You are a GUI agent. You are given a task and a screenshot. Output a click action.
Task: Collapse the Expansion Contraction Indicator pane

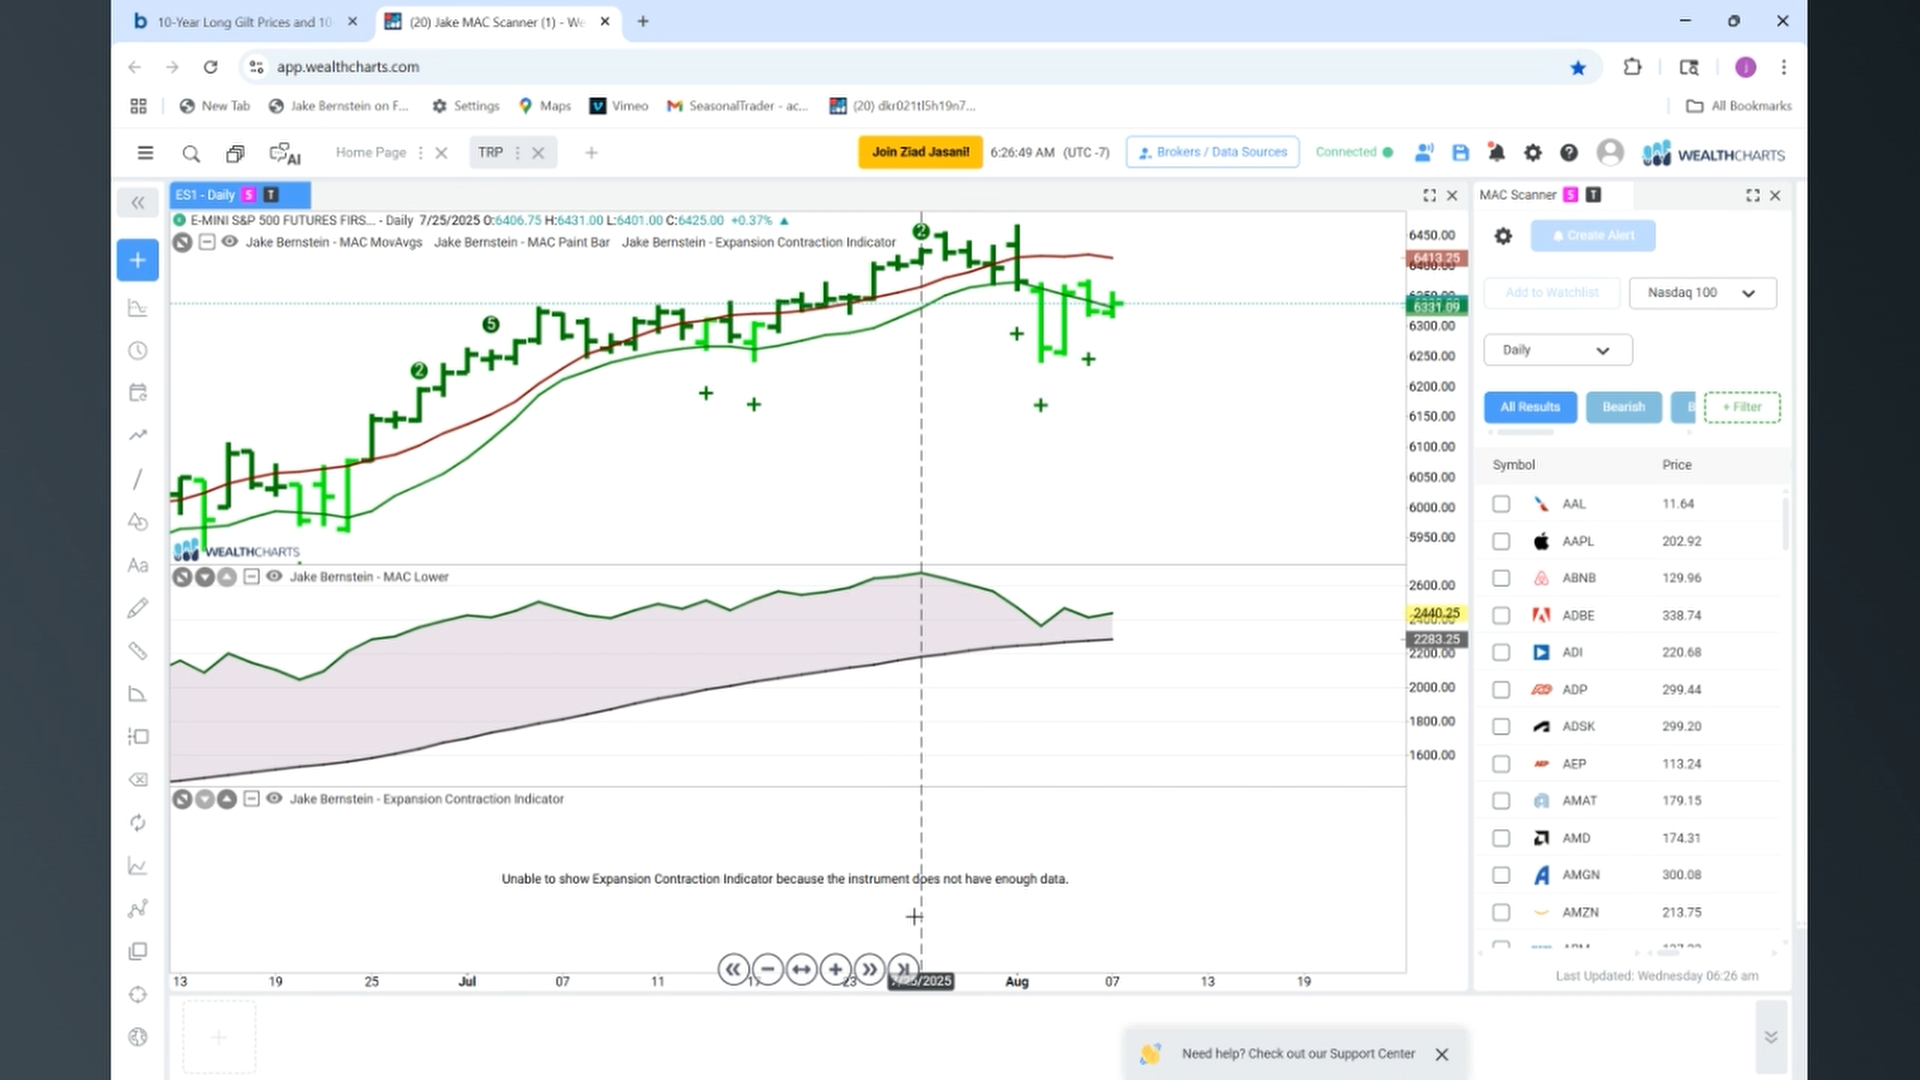[251, 799]
